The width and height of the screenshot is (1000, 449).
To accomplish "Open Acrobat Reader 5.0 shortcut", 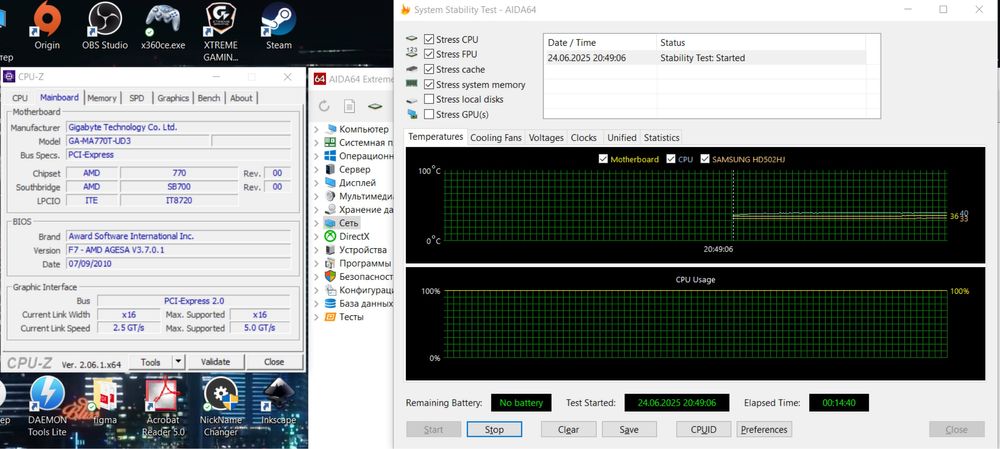I will click(x=163, y=406).
